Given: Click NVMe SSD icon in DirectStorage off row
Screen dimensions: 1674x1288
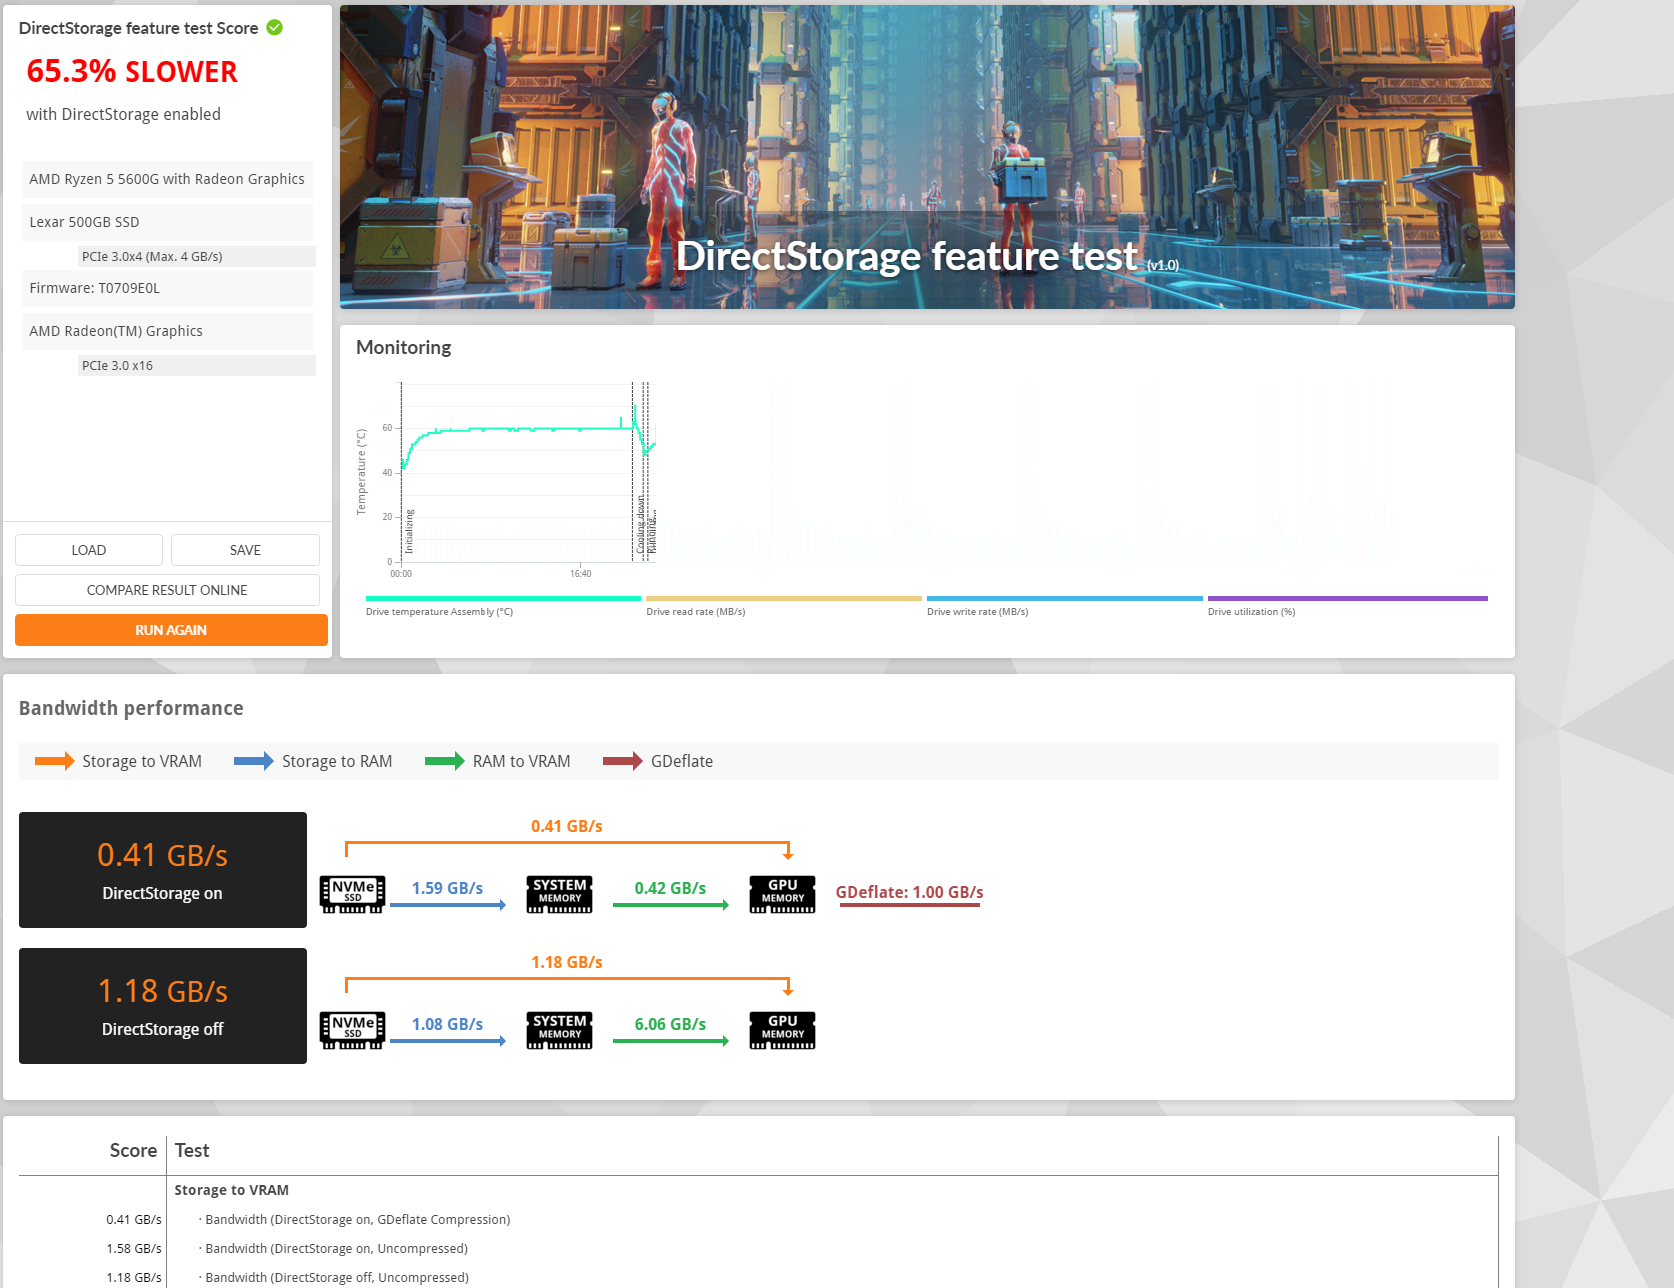Looking at the screenshot, I should (352, 1030).
